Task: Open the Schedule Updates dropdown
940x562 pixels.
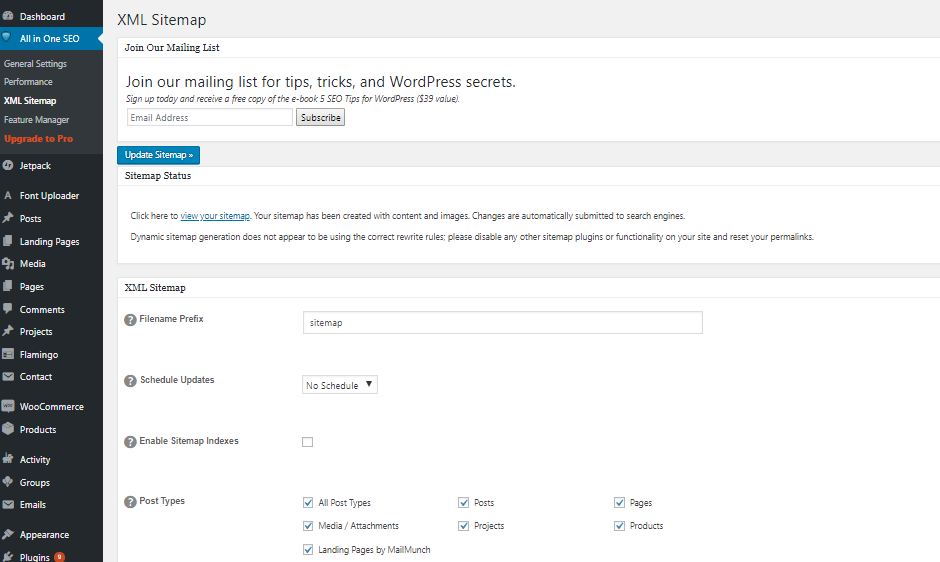Action: tap(340, 384)
